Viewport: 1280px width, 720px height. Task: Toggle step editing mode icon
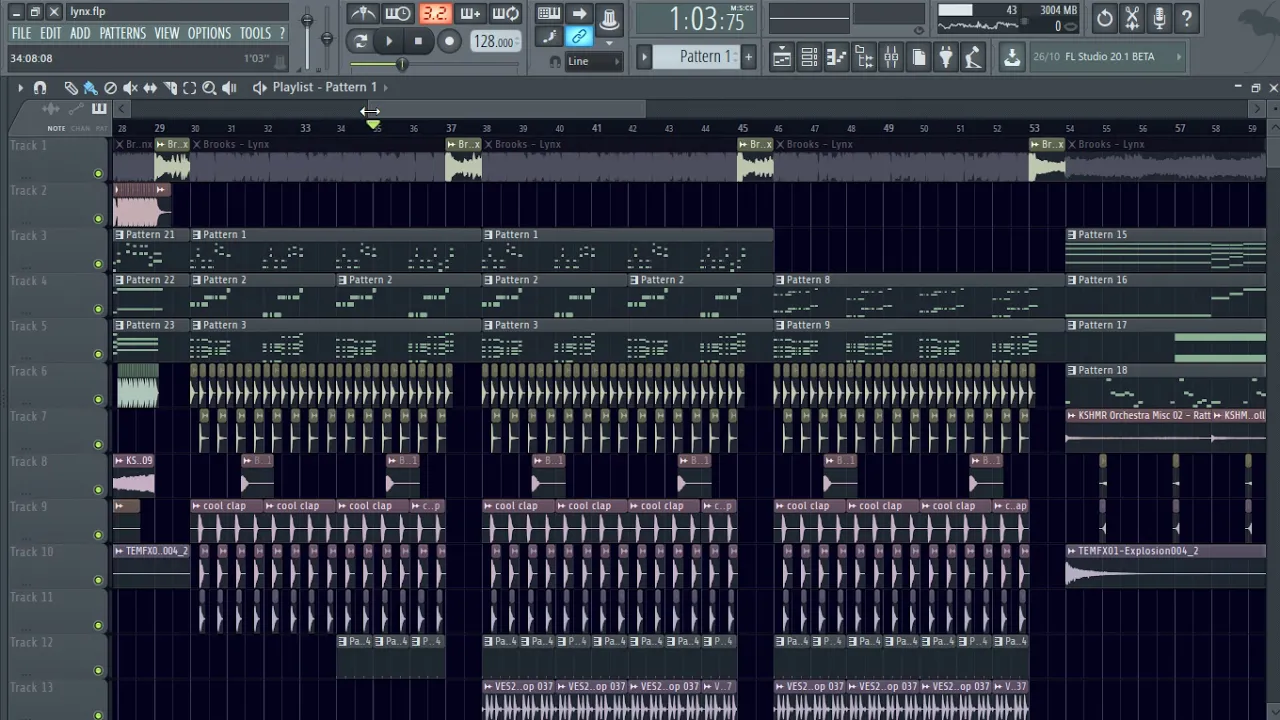point(548,38)
